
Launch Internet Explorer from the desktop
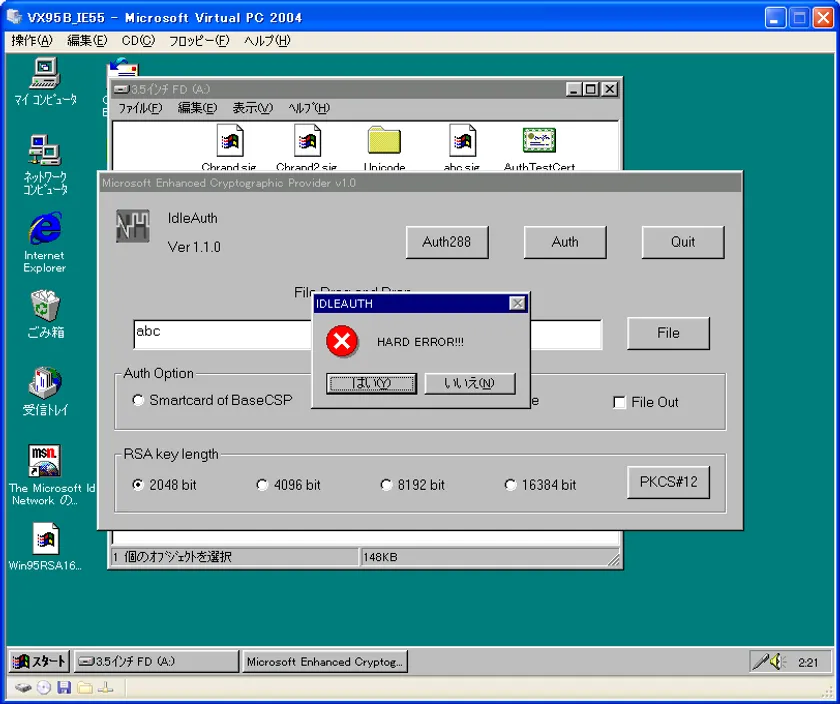point(45,231)
